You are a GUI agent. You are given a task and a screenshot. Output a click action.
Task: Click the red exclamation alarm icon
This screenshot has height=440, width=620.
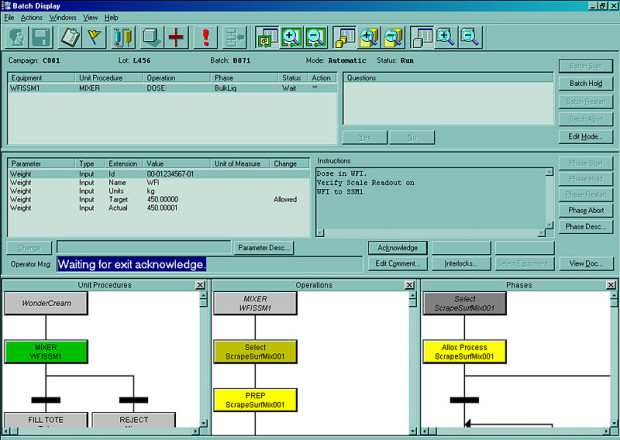[205, 38]
